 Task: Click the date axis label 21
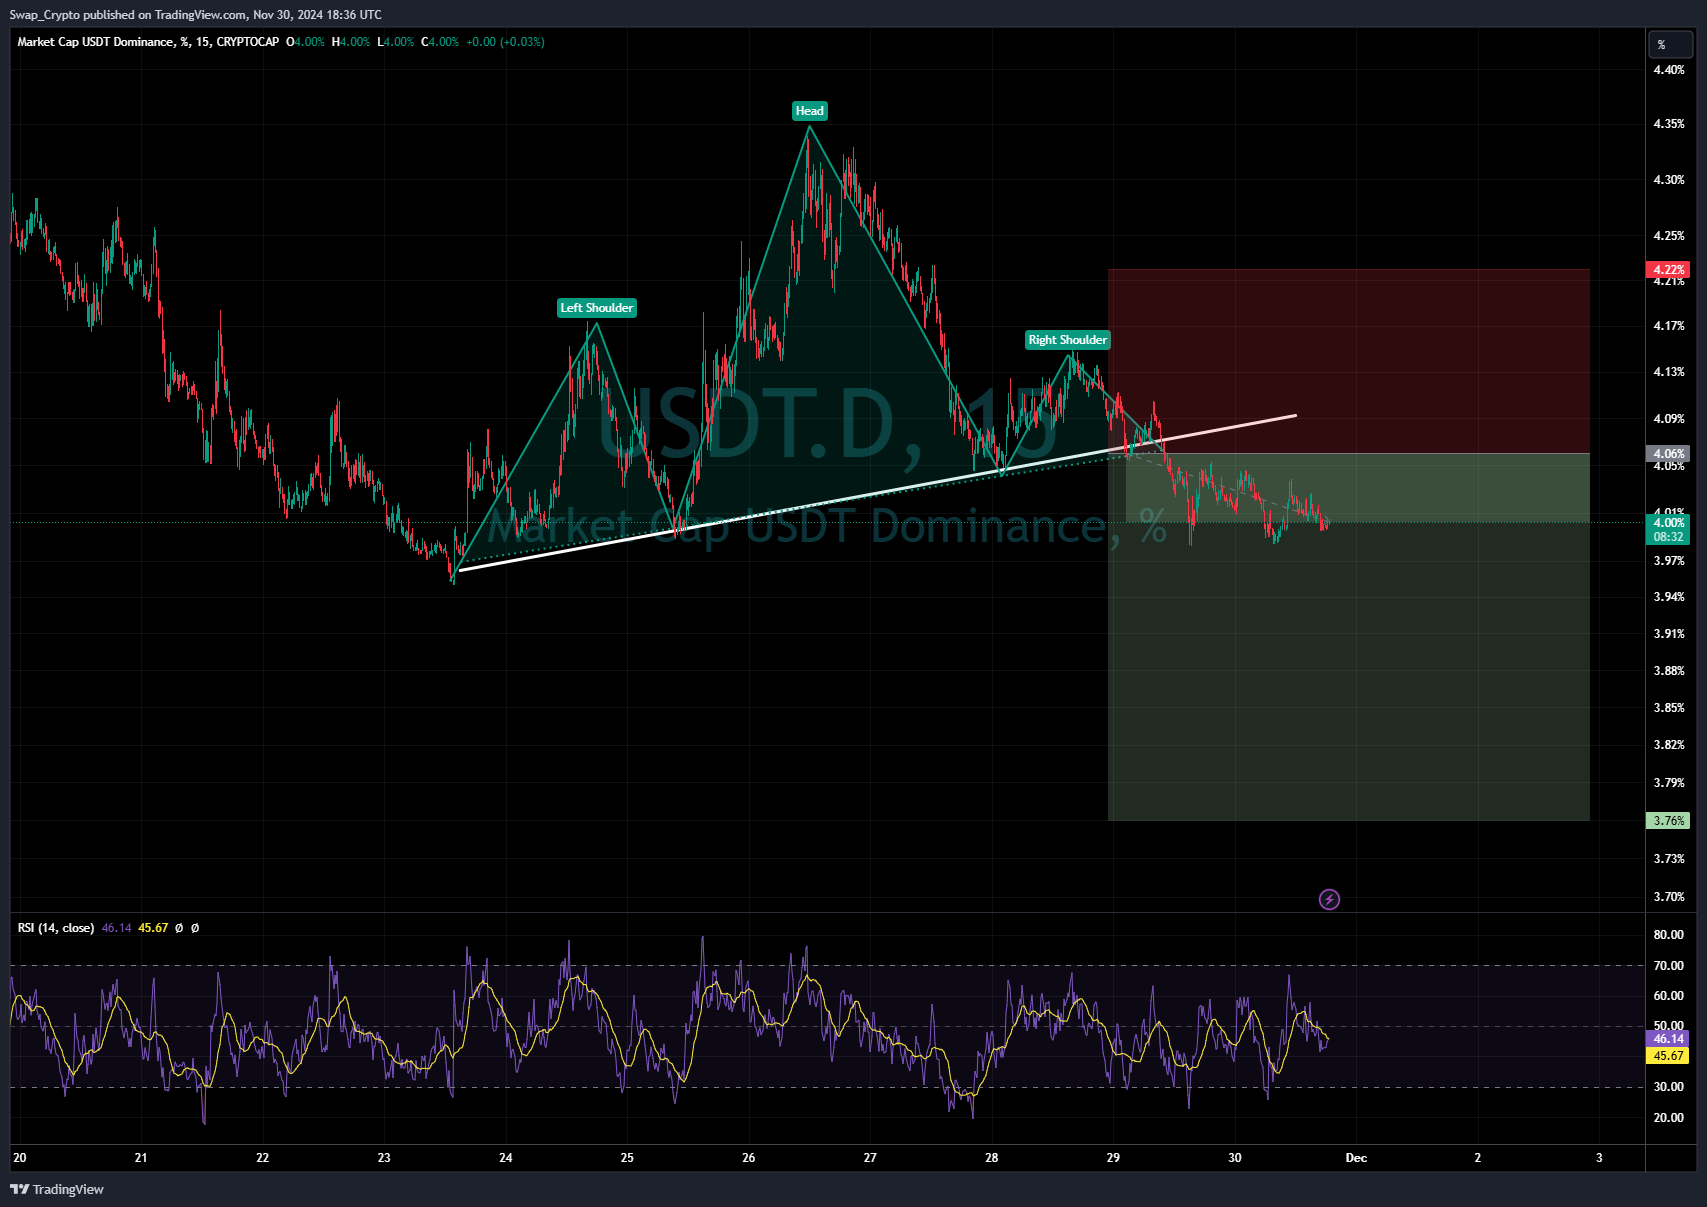point(141,1158)
